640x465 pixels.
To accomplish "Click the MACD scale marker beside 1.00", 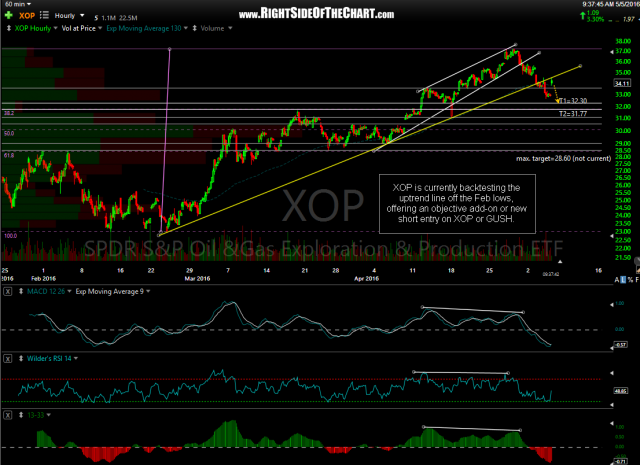I will click(x=611, y=305).
